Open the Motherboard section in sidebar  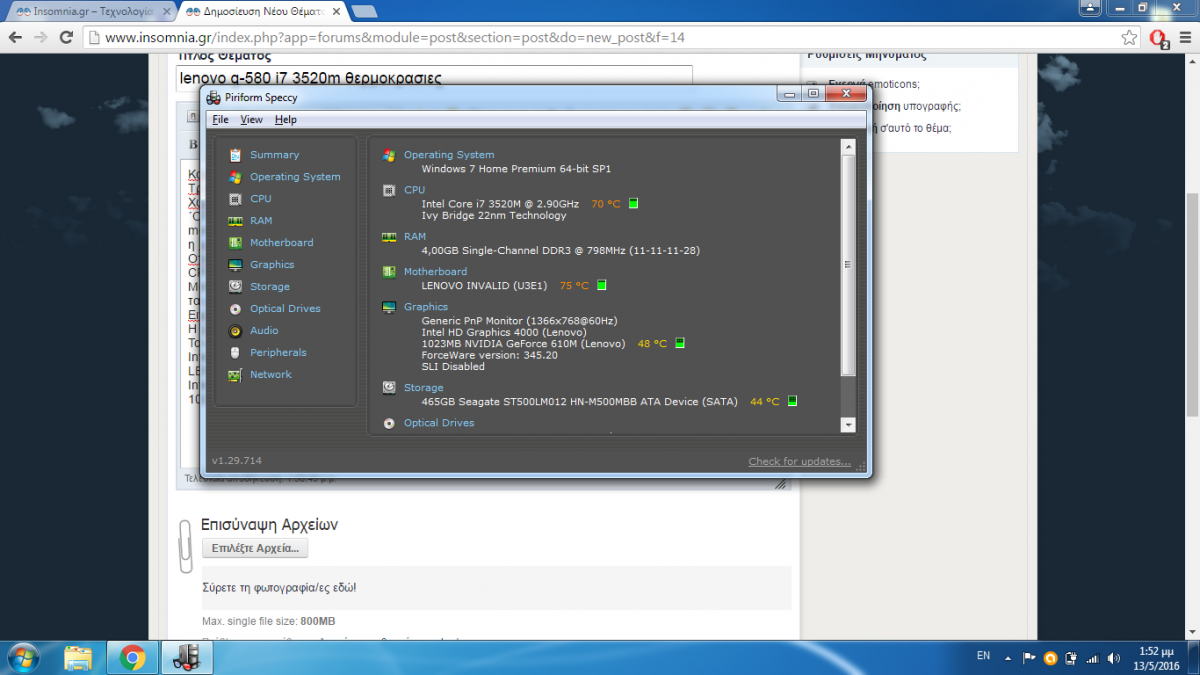coord(281,243)
